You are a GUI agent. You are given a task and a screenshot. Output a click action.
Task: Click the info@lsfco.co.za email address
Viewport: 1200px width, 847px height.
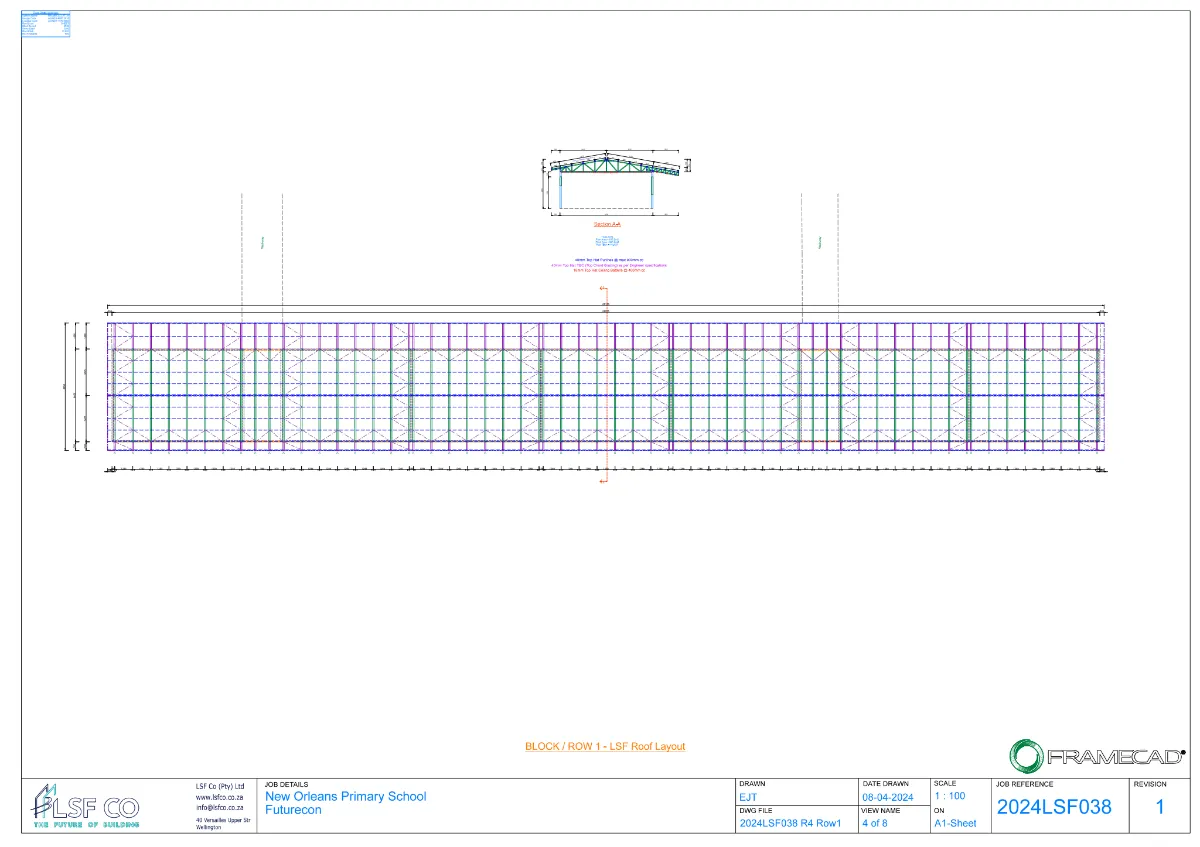click(219, 807)
